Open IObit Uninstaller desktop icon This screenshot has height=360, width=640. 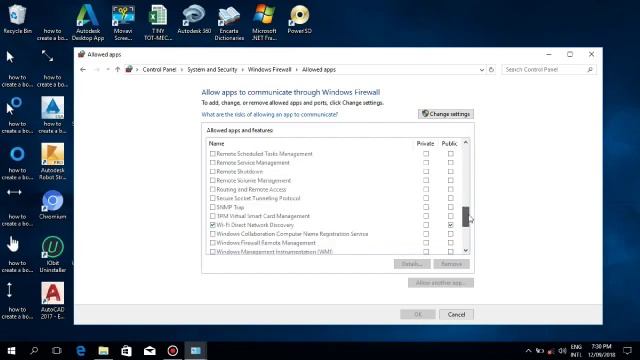tap(53, 254)
